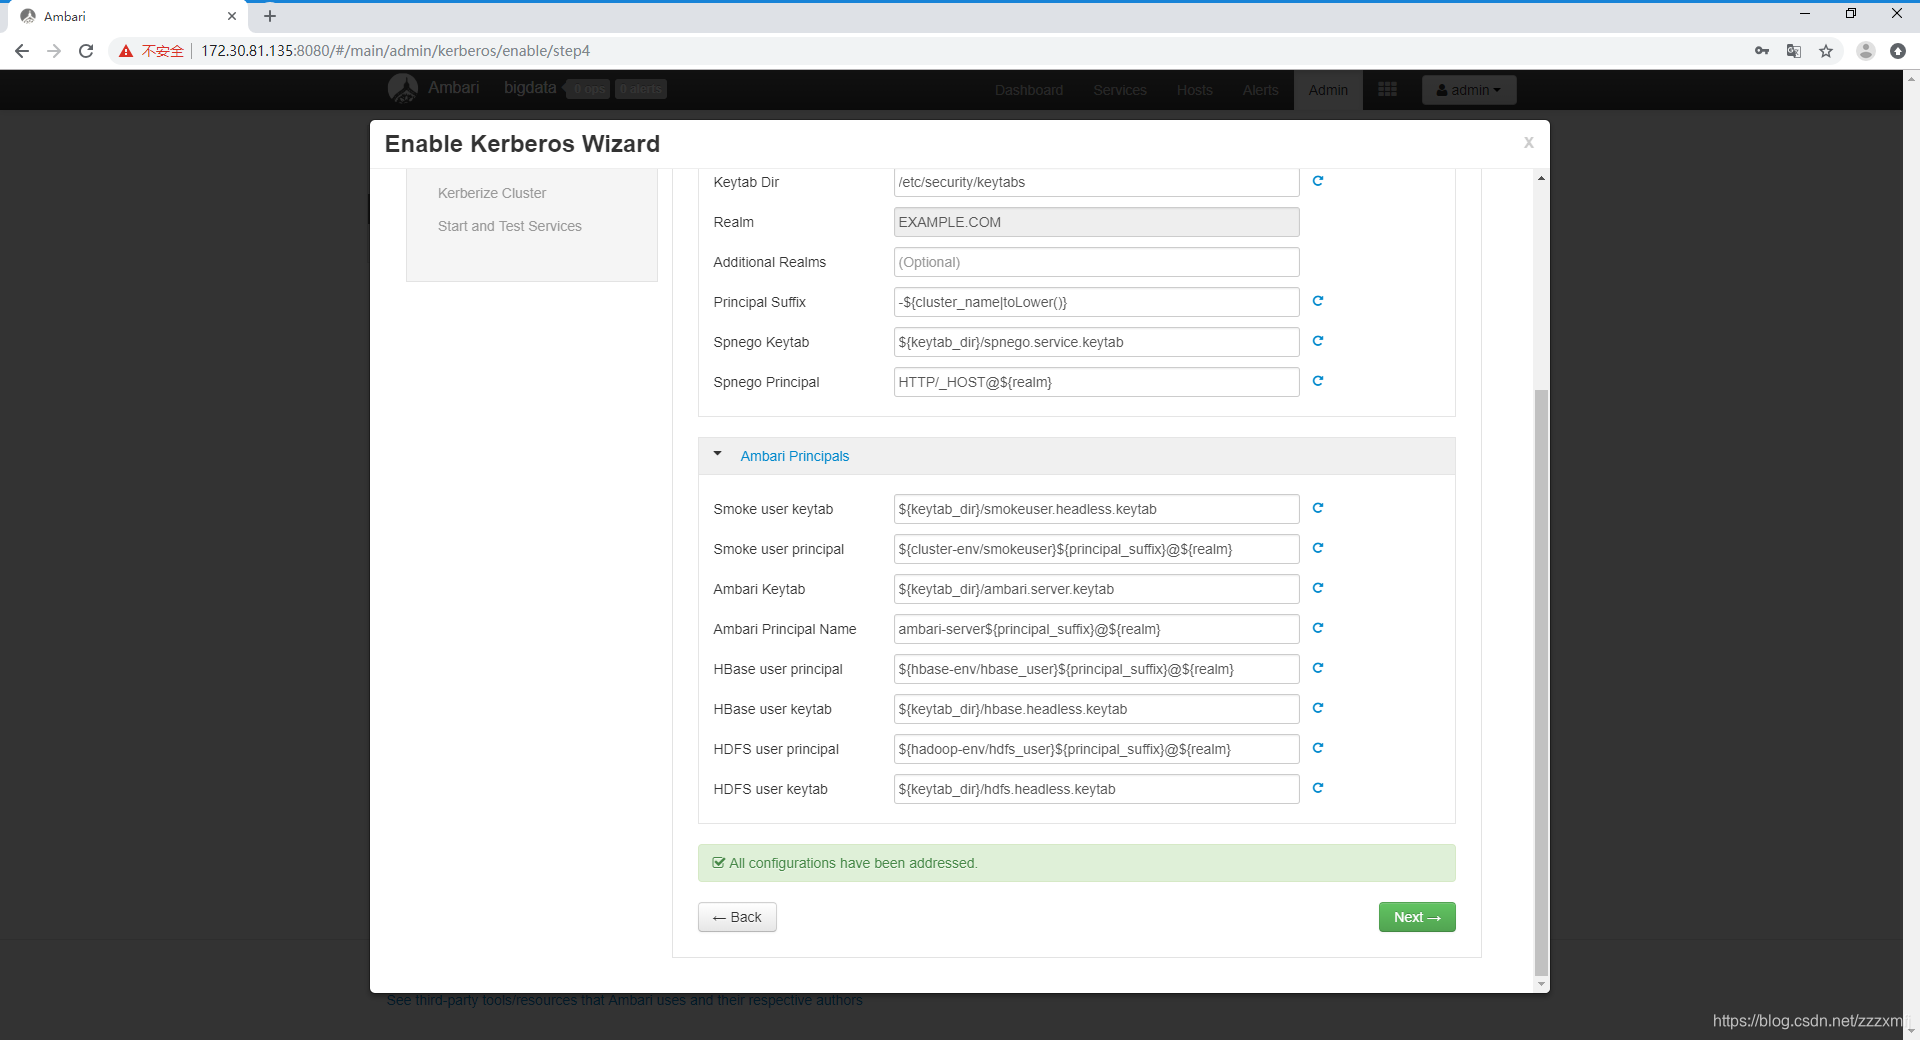Focus the Keytab Dir input field
The image size is (1920, 1040).
point(1096,182)
